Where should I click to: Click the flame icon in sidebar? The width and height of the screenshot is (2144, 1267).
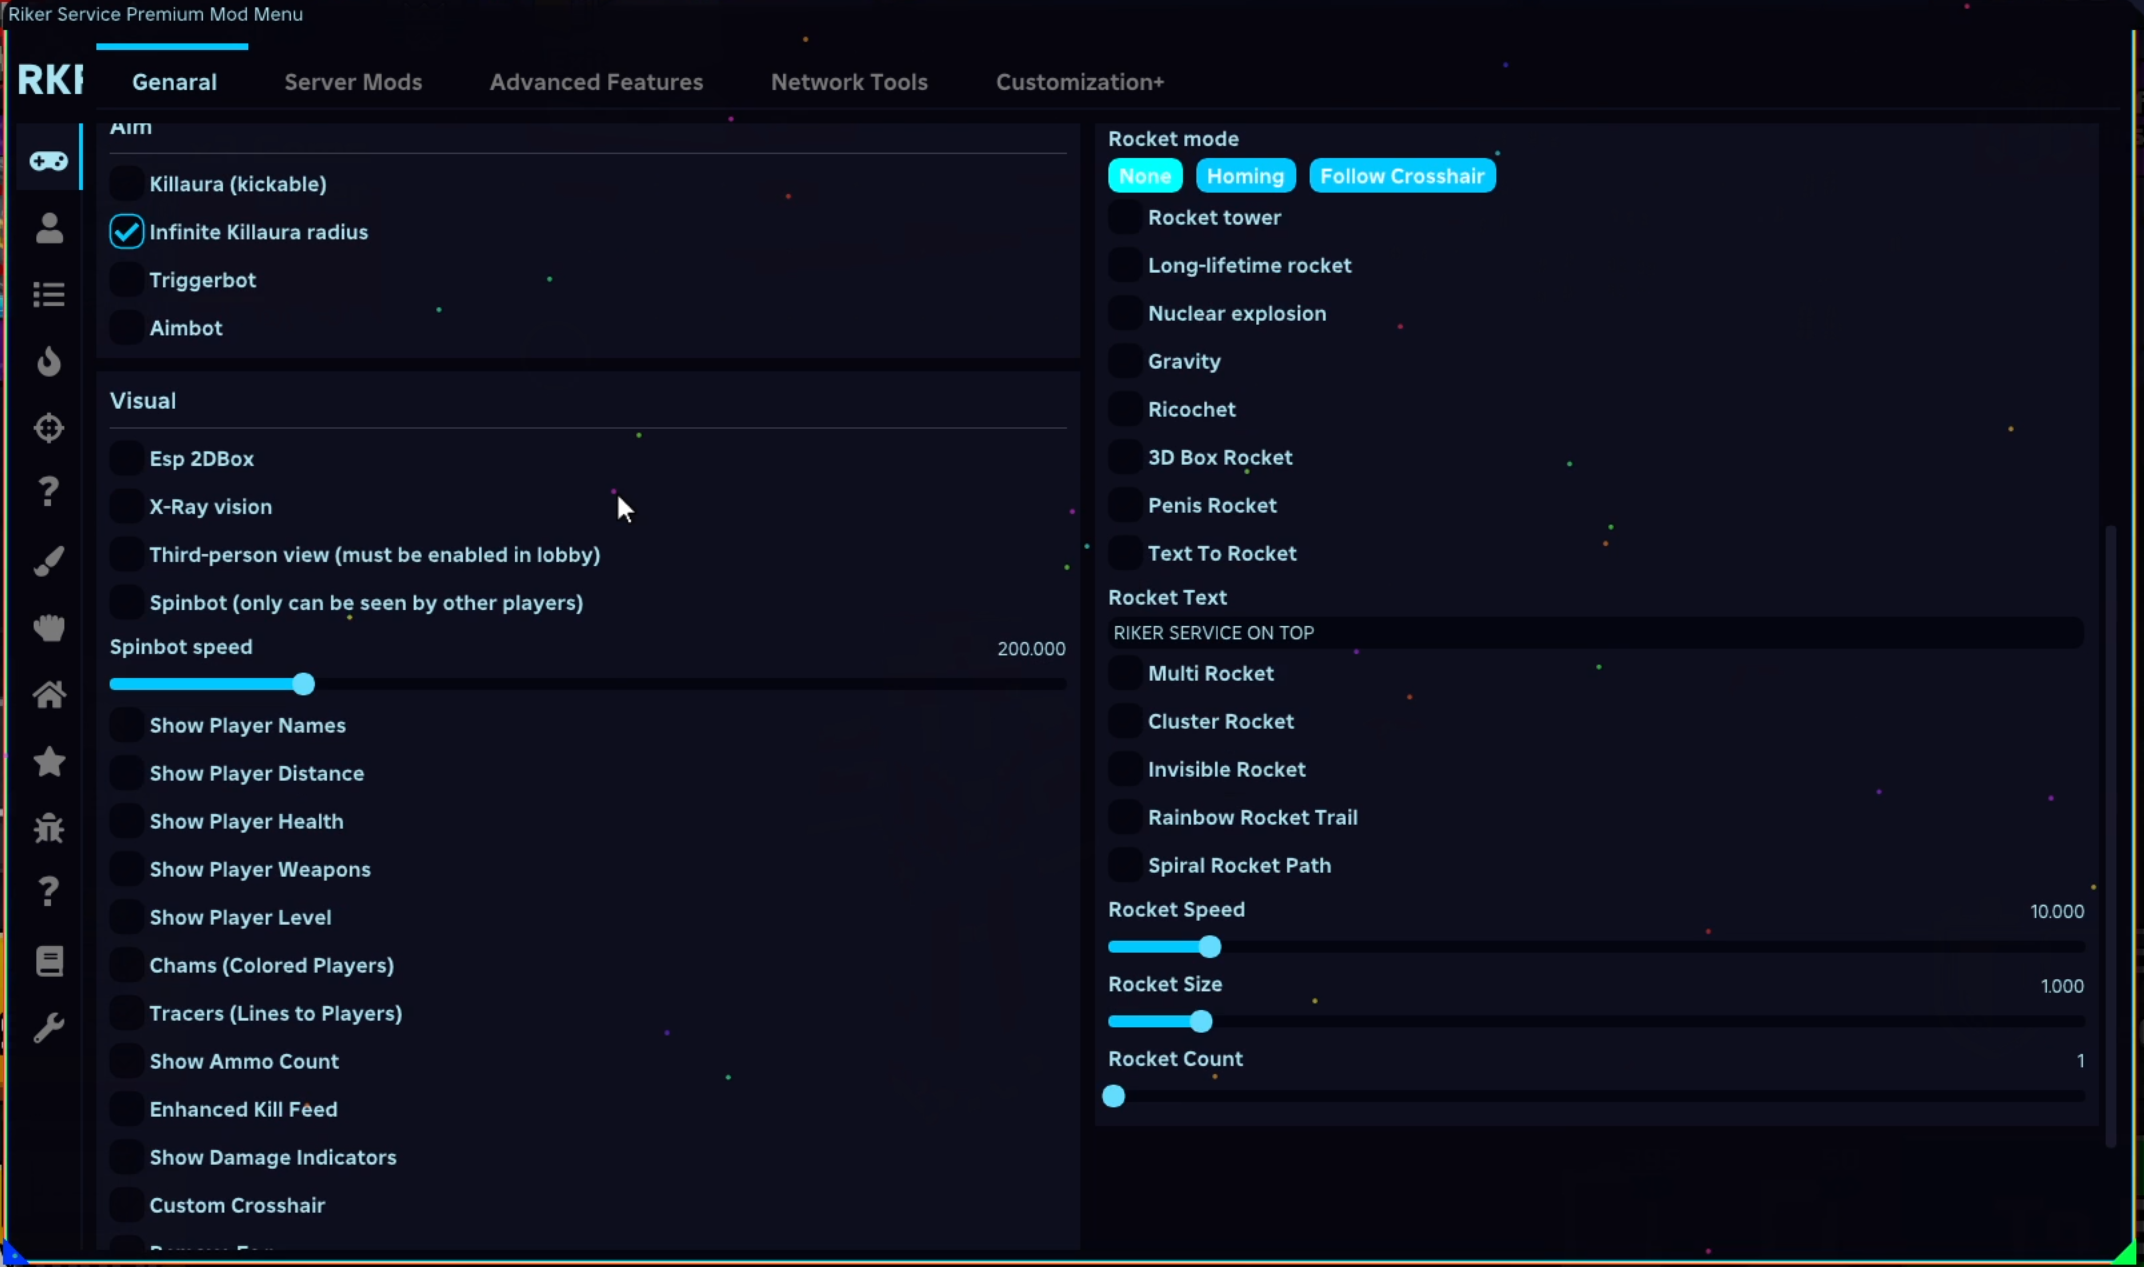(x=48, y=361)
